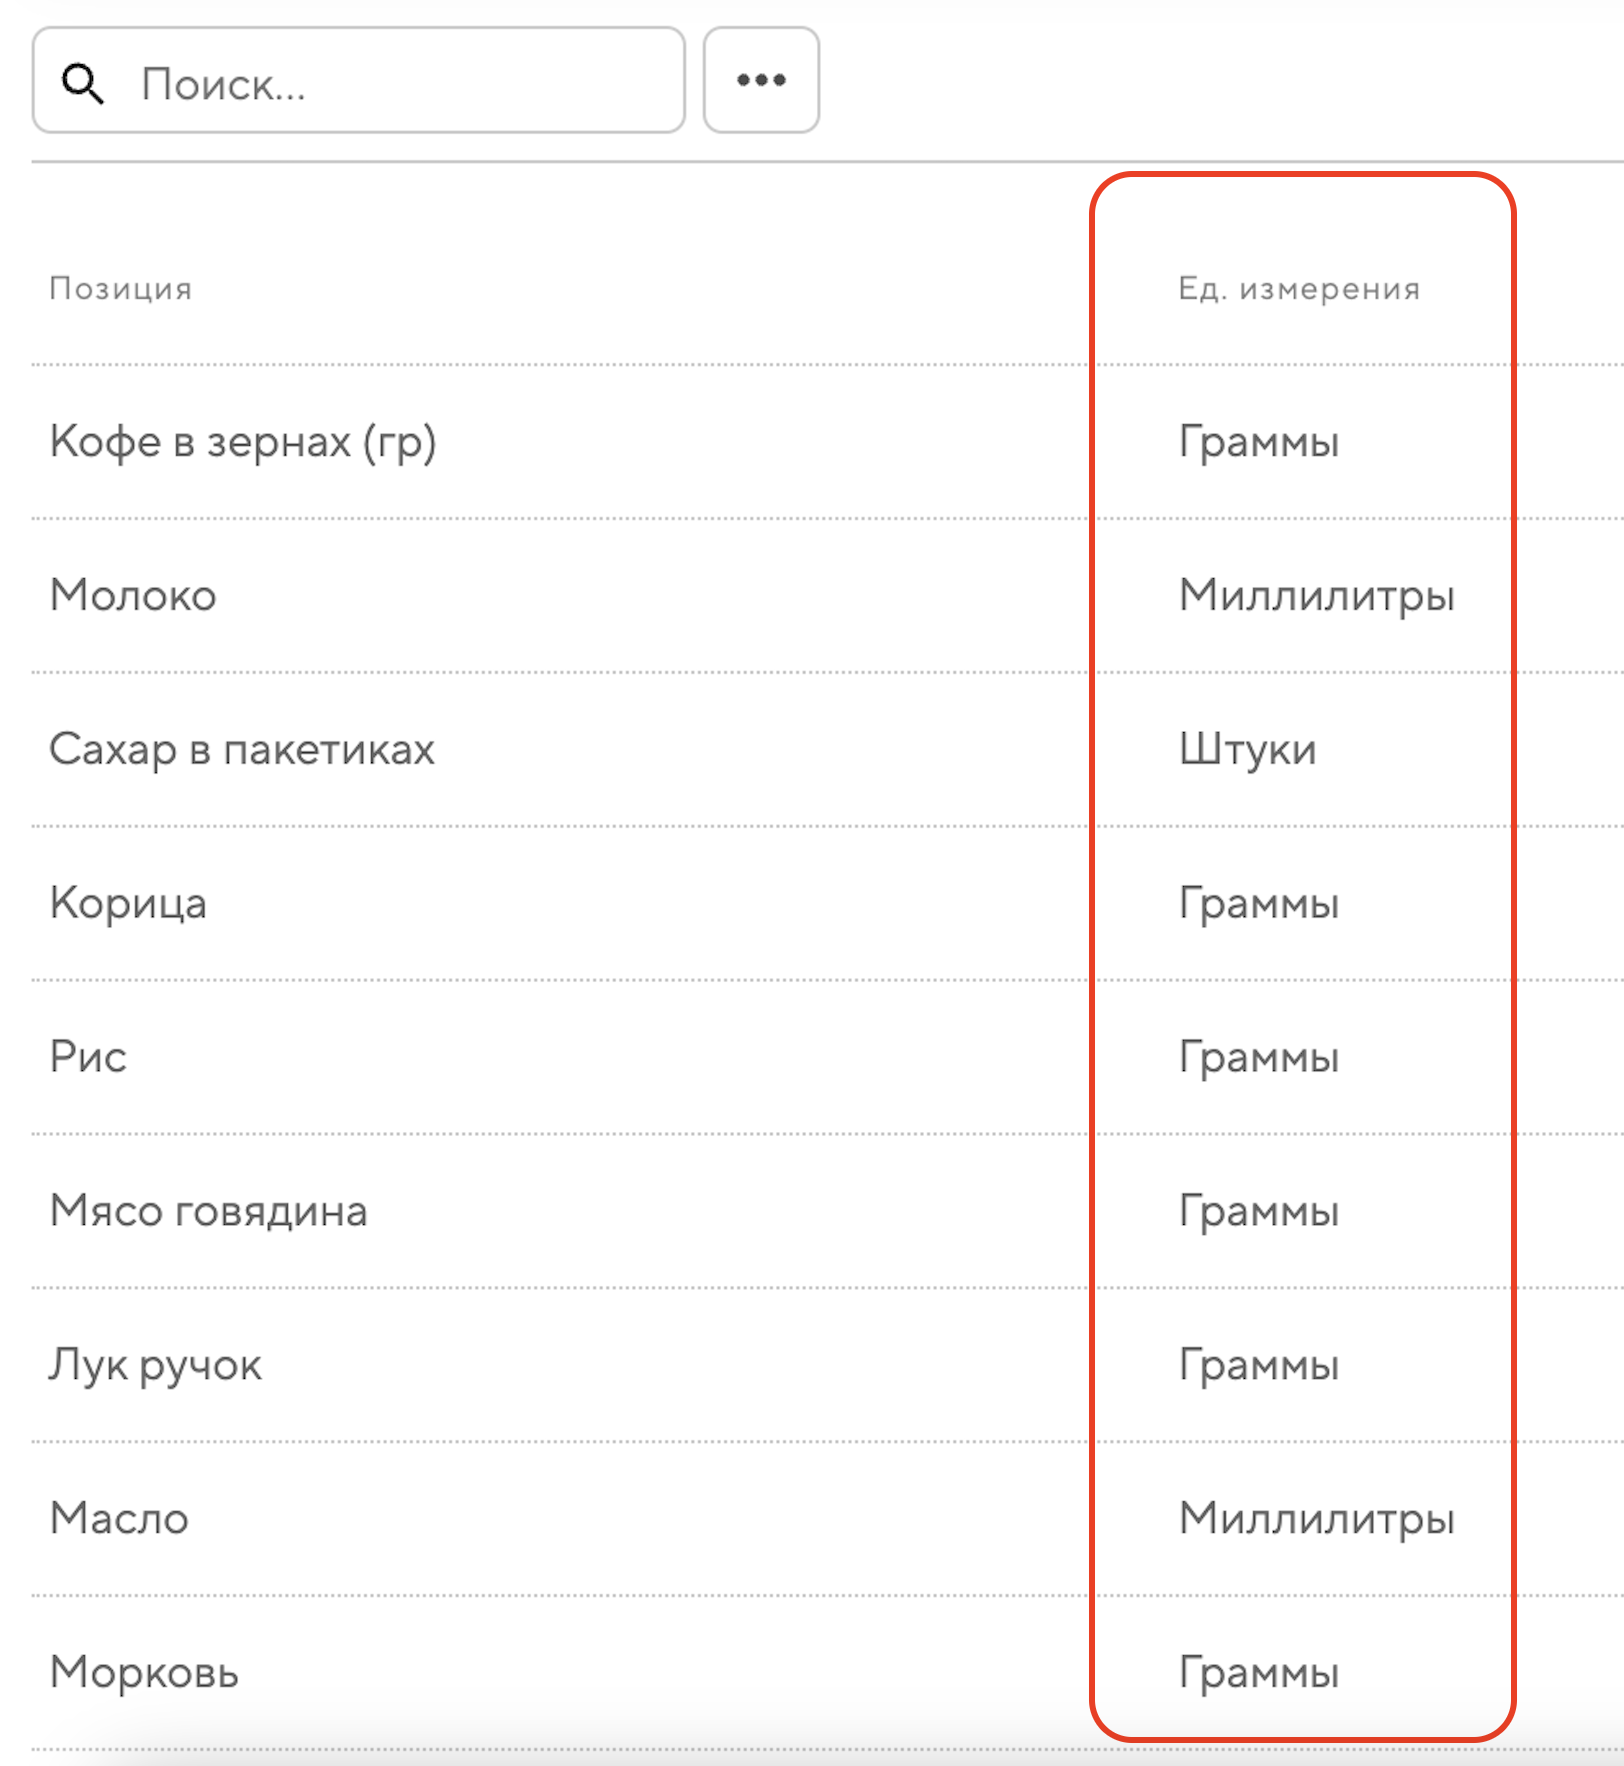The image size is (1624, 1766).
Task: Open the Масло position
Action: click(x=120, y=1519)
